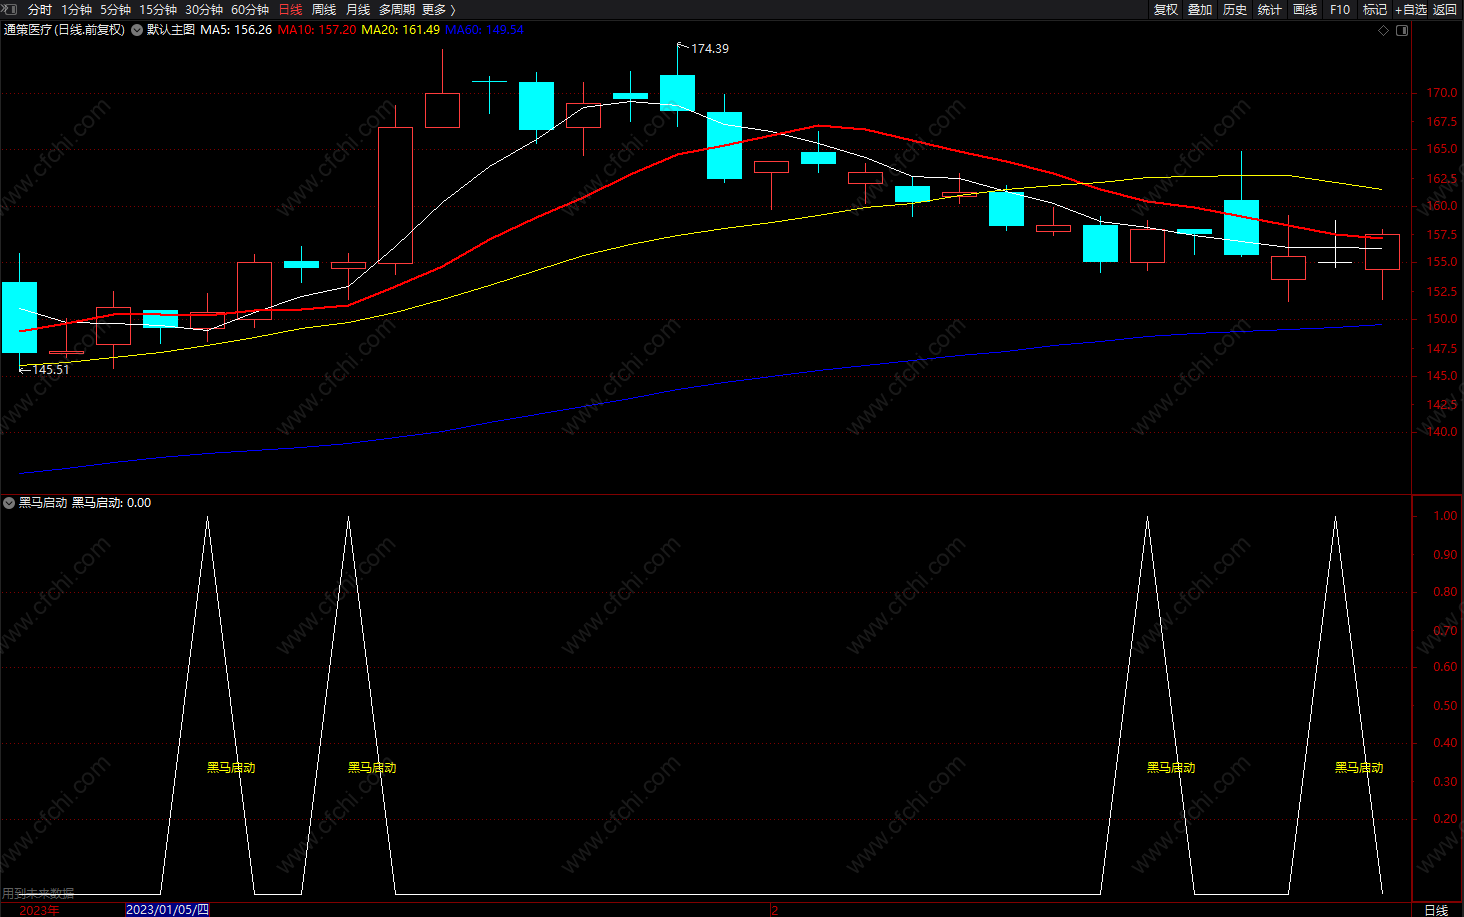Click the 145.51 low price label
This screenshot has height=917, width=1464.
click(x=50, y=369)
